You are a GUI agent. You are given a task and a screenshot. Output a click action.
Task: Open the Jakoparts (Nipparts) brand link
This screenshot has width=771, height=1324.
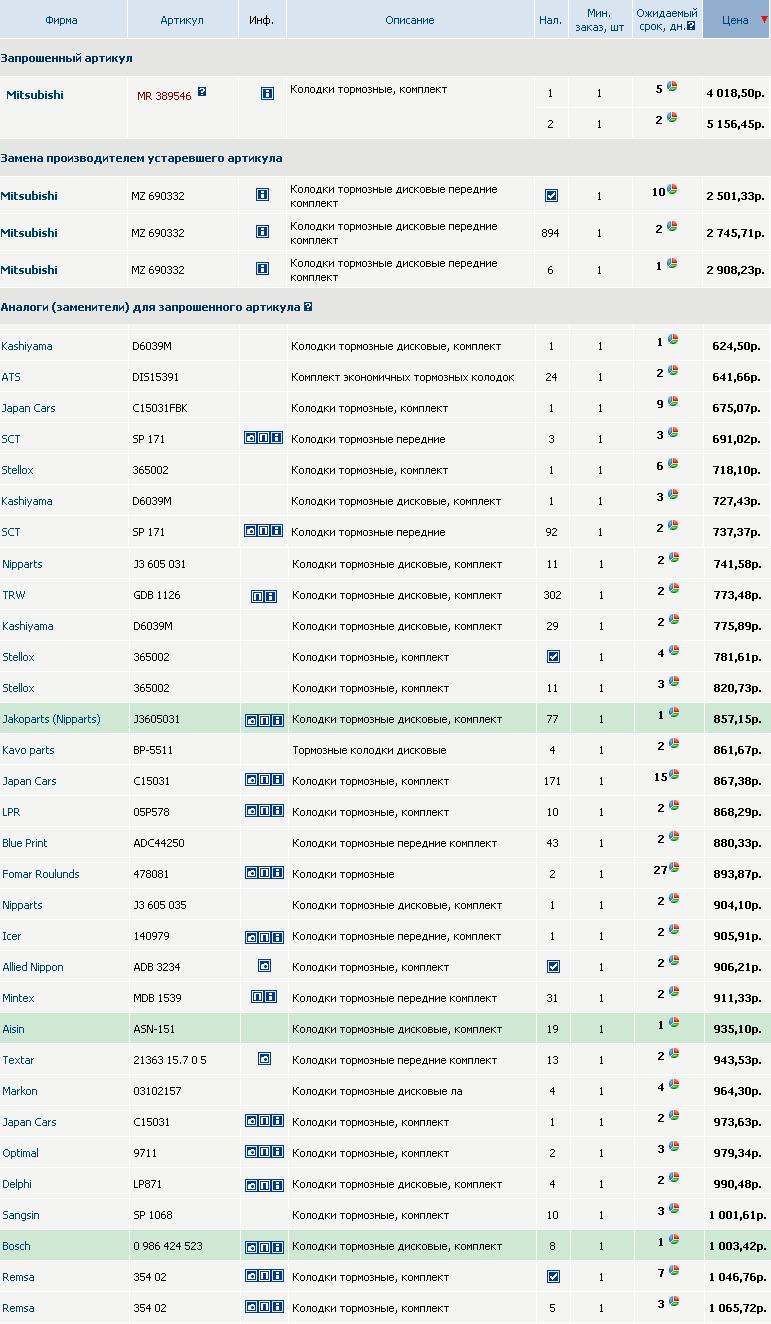point(51,719)
